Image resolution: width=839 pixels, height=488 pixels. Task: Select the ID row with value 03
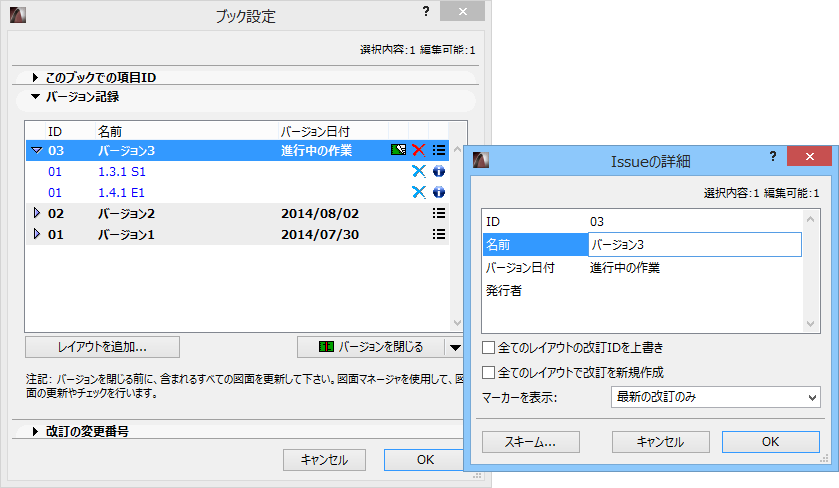pos(642,222)
